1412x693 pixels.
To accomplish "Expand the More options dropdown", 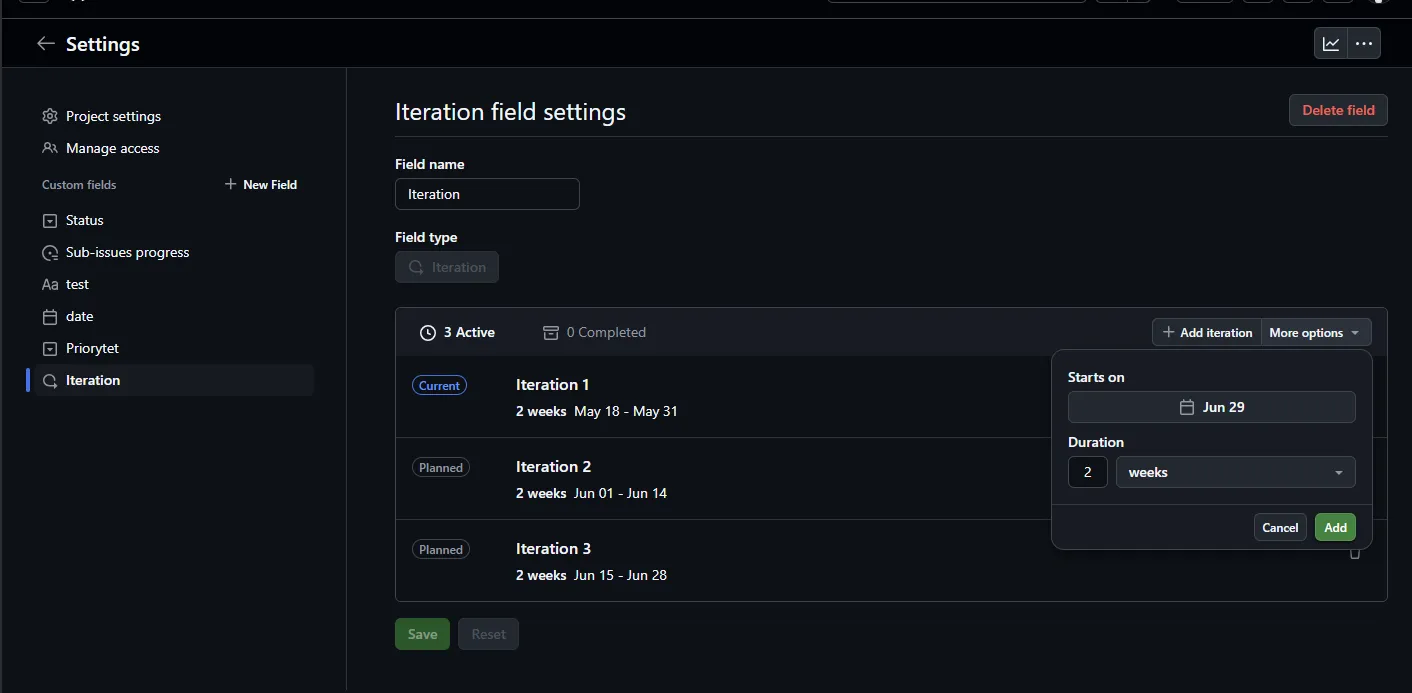I will pyautogui.click(x=1315, y=333).
